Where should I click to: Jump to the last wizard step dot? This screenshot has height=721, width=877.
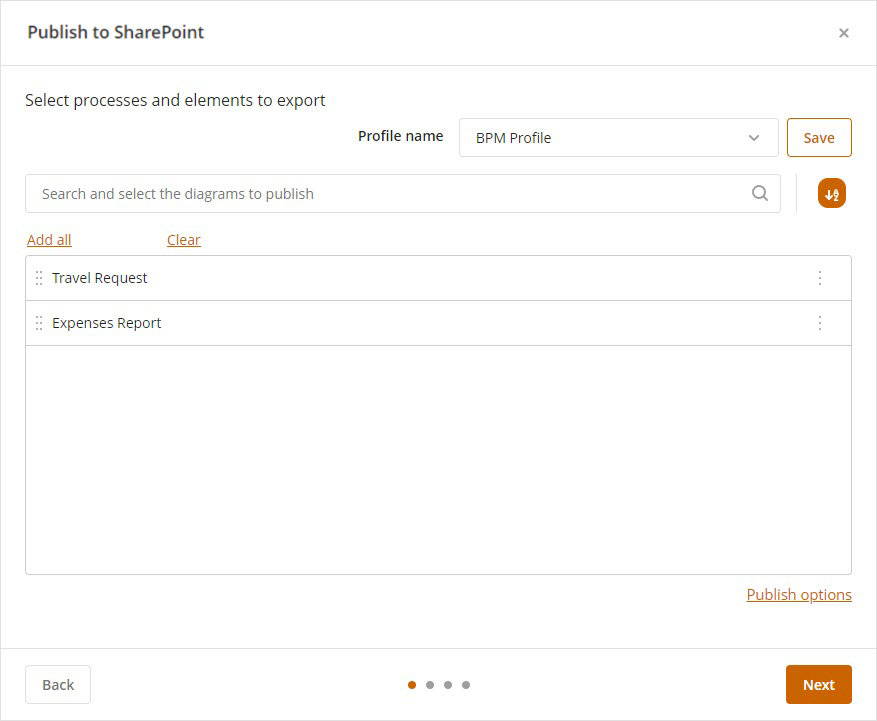point(466,685)
